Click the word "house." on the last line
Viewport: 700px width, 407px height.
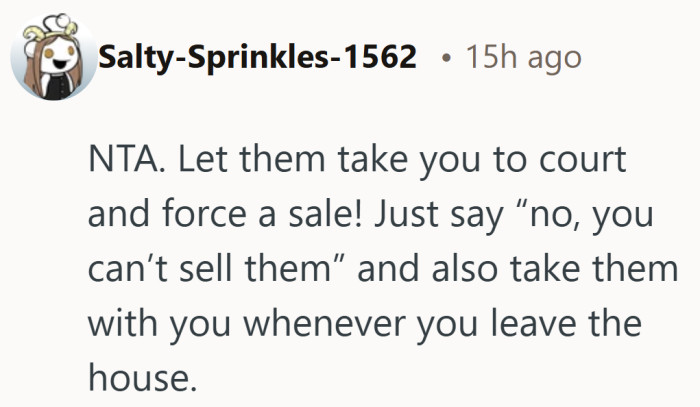tap(137, 377)
